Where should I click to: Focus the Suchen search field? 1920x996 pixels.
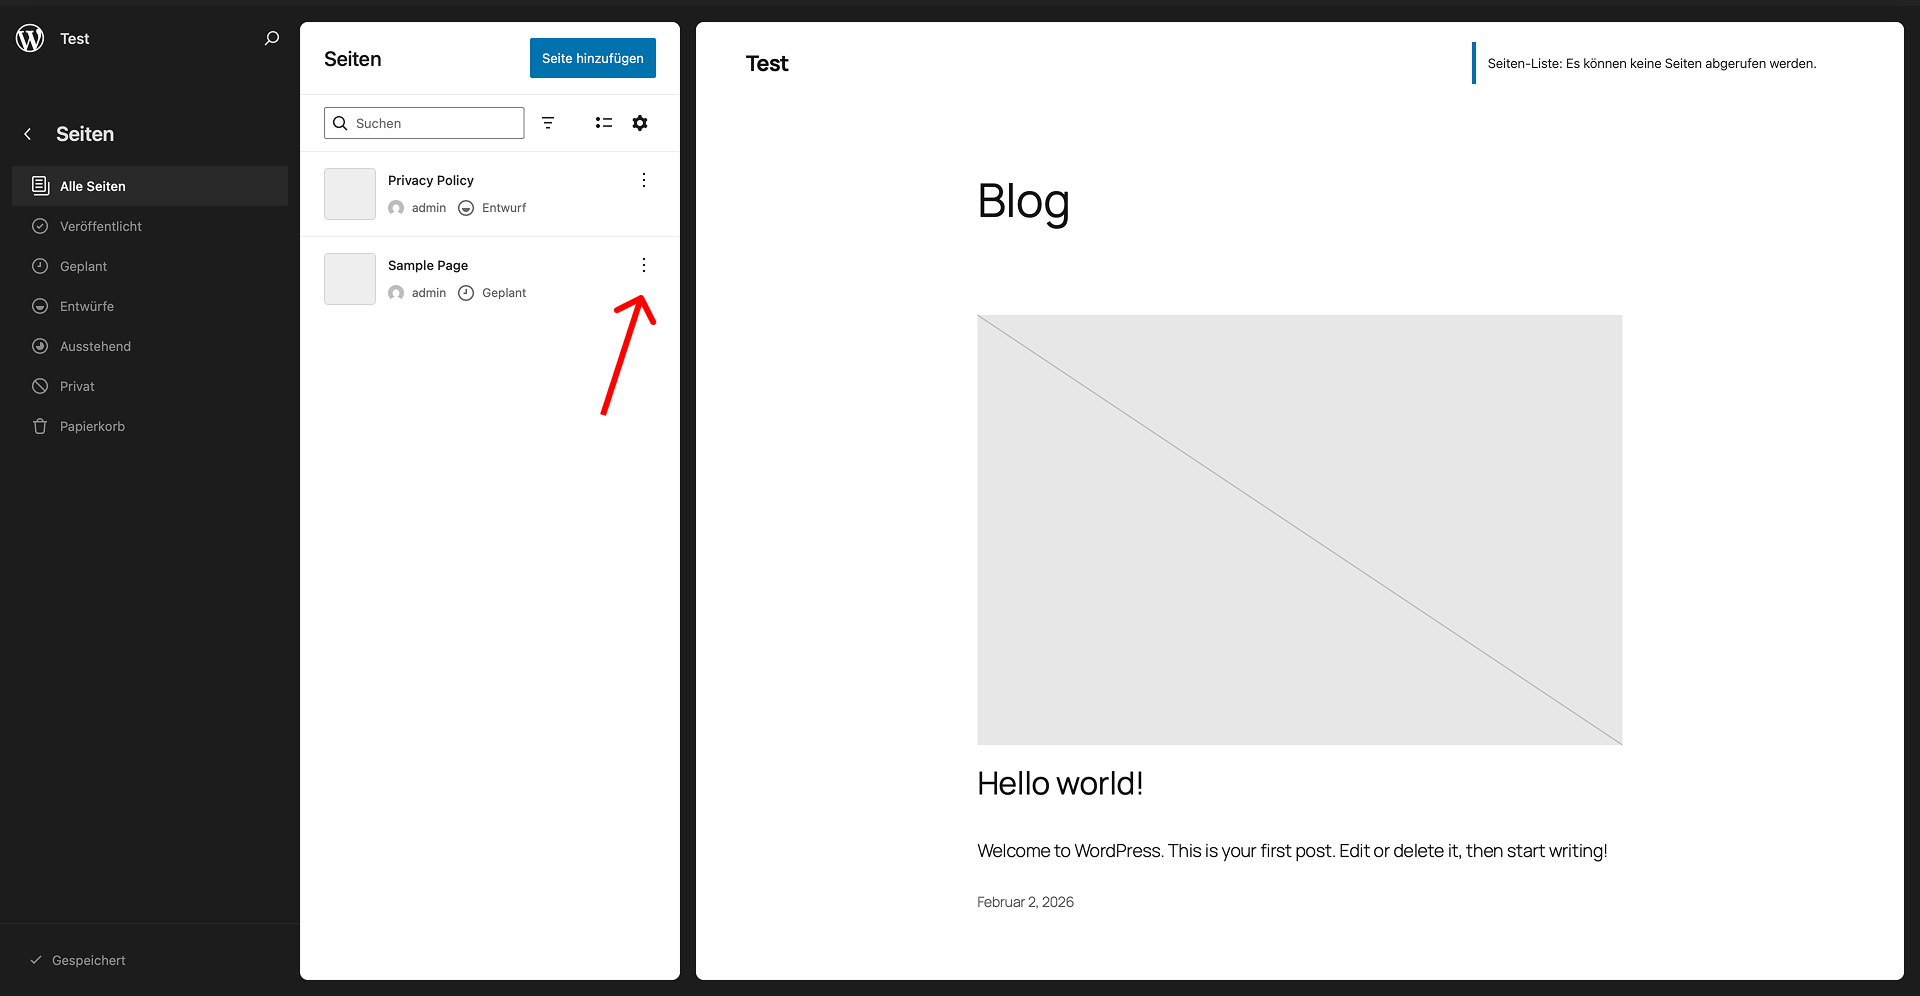(424, 123)
